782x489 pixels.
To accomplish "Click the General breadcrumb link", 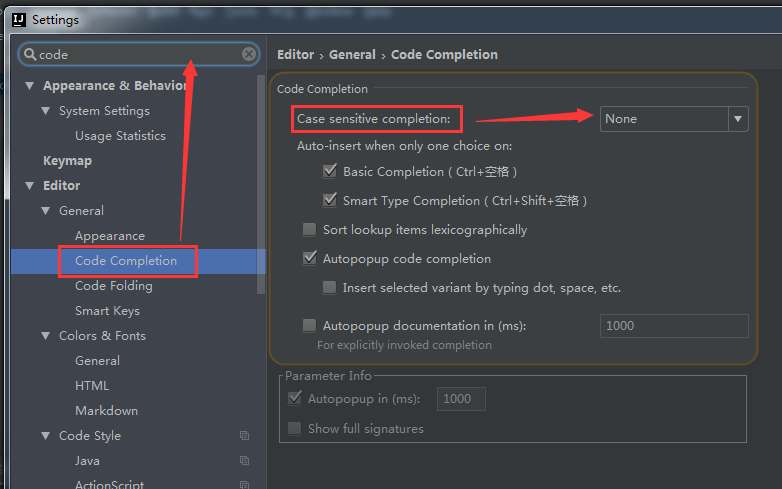I will [x=352, y=55].
